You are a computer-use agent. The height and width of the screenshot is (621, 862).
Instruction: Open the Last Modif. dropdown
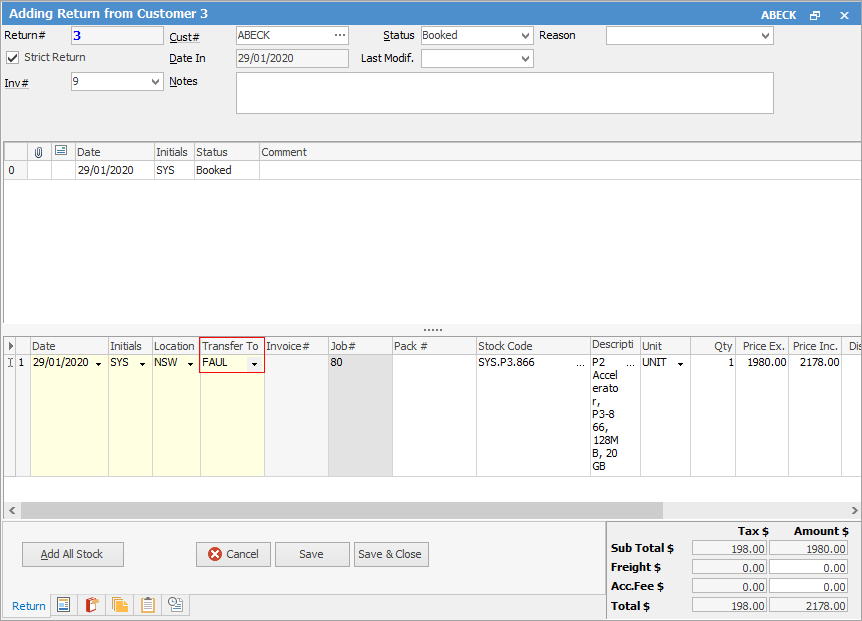point(526,59)
